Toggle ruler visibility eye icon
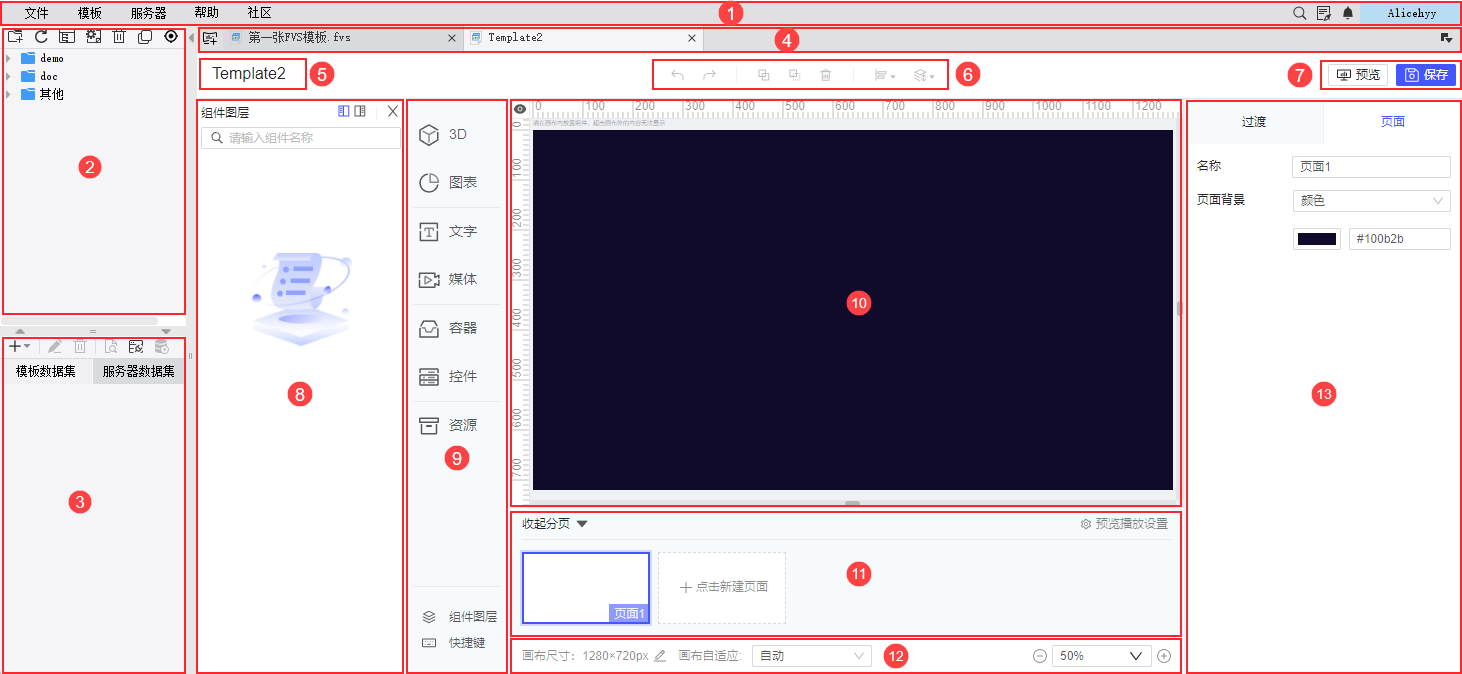 (x=520, y=108)
